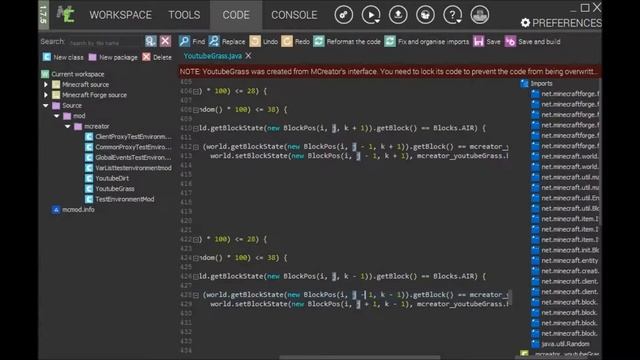
Task: Click the search magnifier icon
Action: coord(151,41)
